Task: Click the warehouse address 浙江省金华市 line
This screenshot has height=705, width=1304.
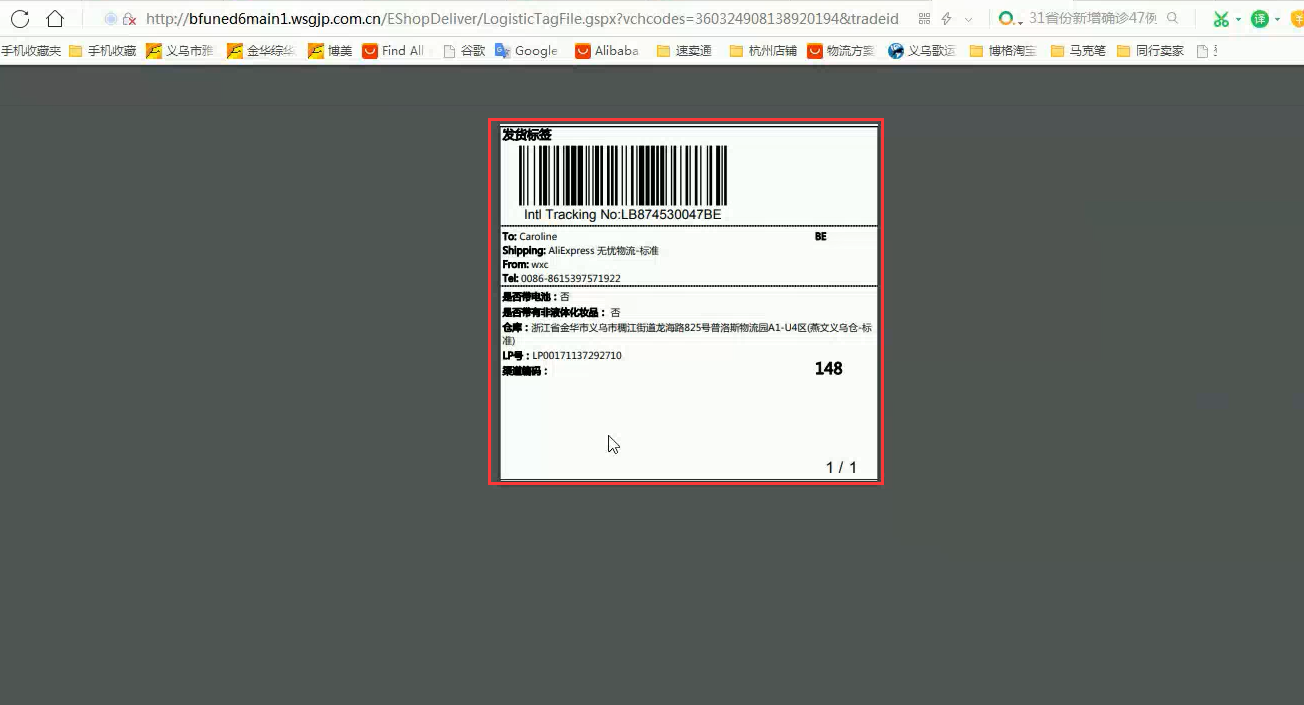Action: click(688, 334)
